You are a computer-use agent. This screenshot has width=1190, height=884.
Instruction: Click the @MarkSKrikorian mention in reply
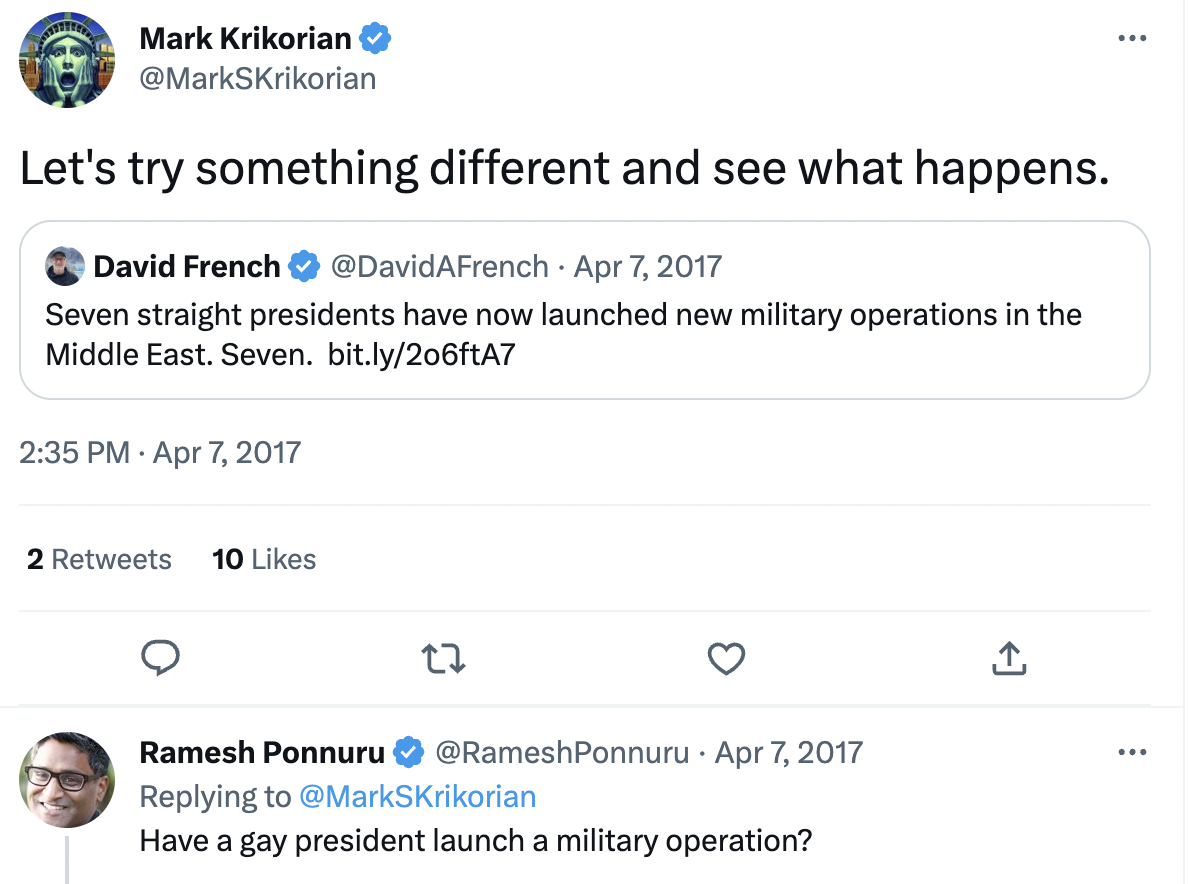[x=417, y=796]
